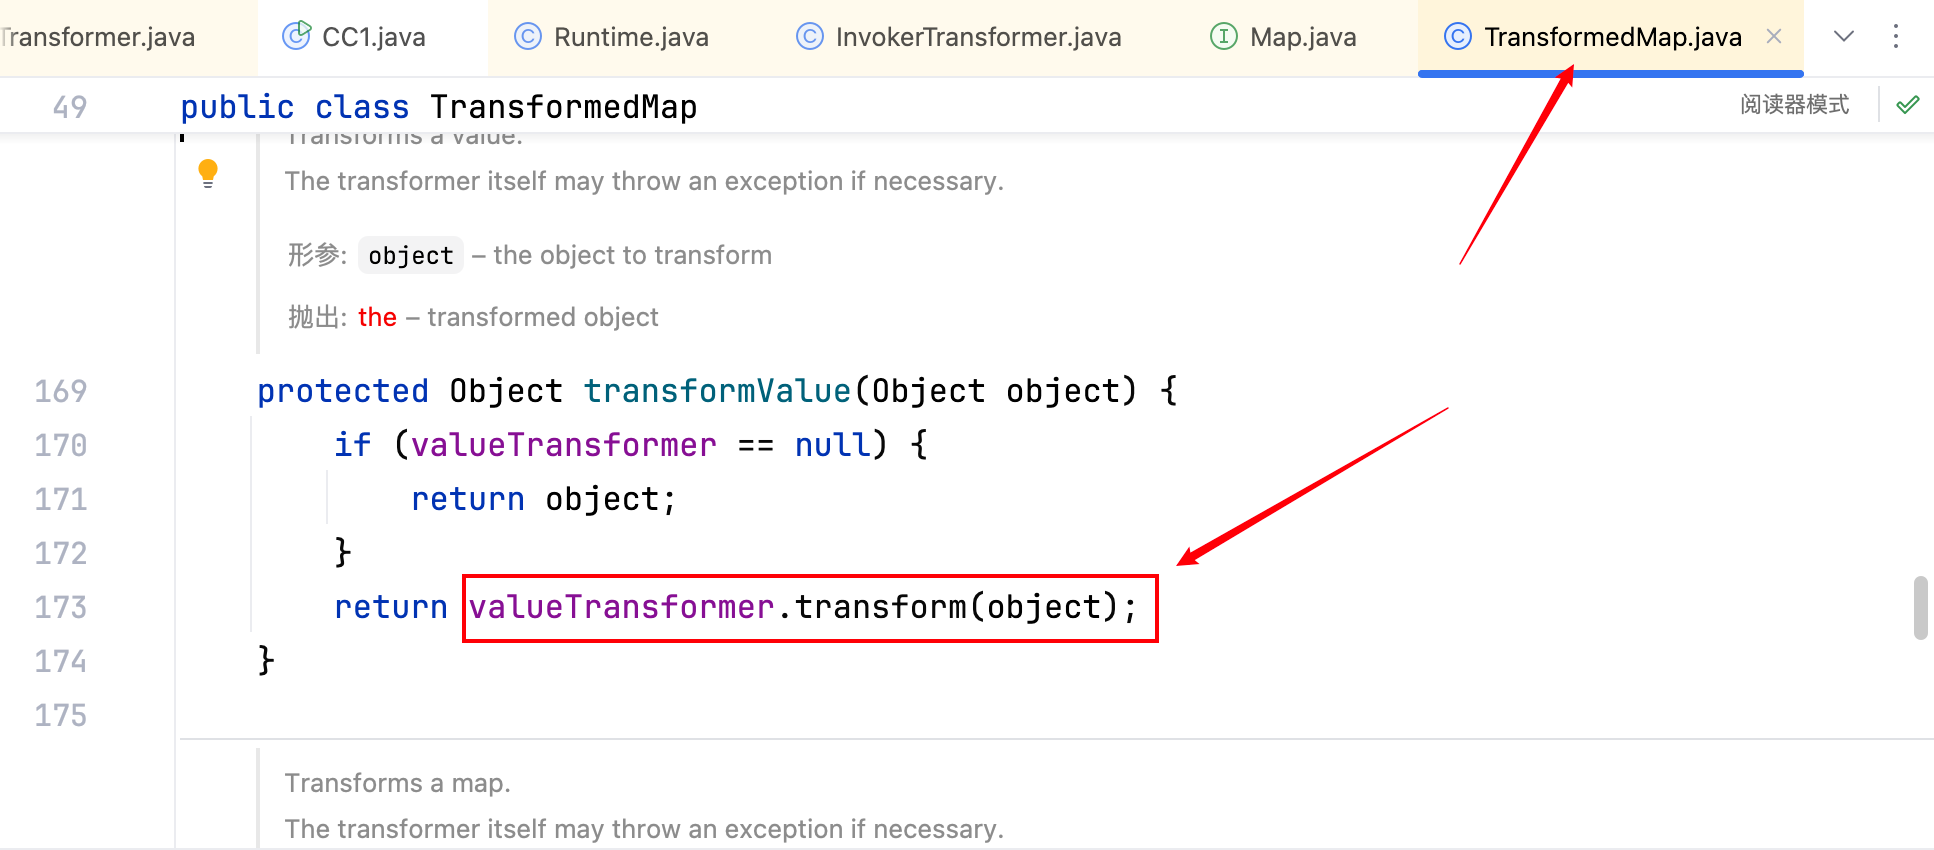Click the CC1.java class file icon
The width and height of the screenshot is (1934, 850).
tap(296, 36)
